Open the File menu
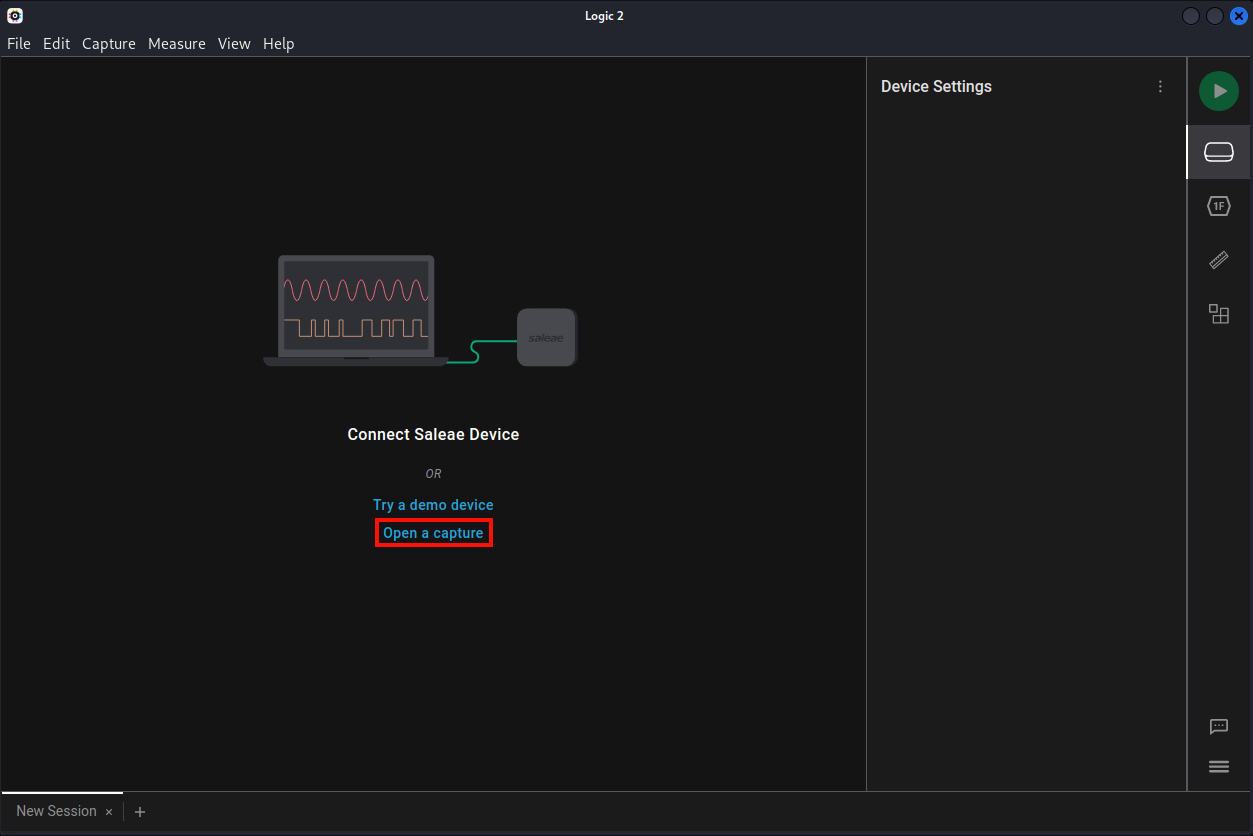This screenshot has width=1253, height=836. pyautogui.click(x=19, y=44)
